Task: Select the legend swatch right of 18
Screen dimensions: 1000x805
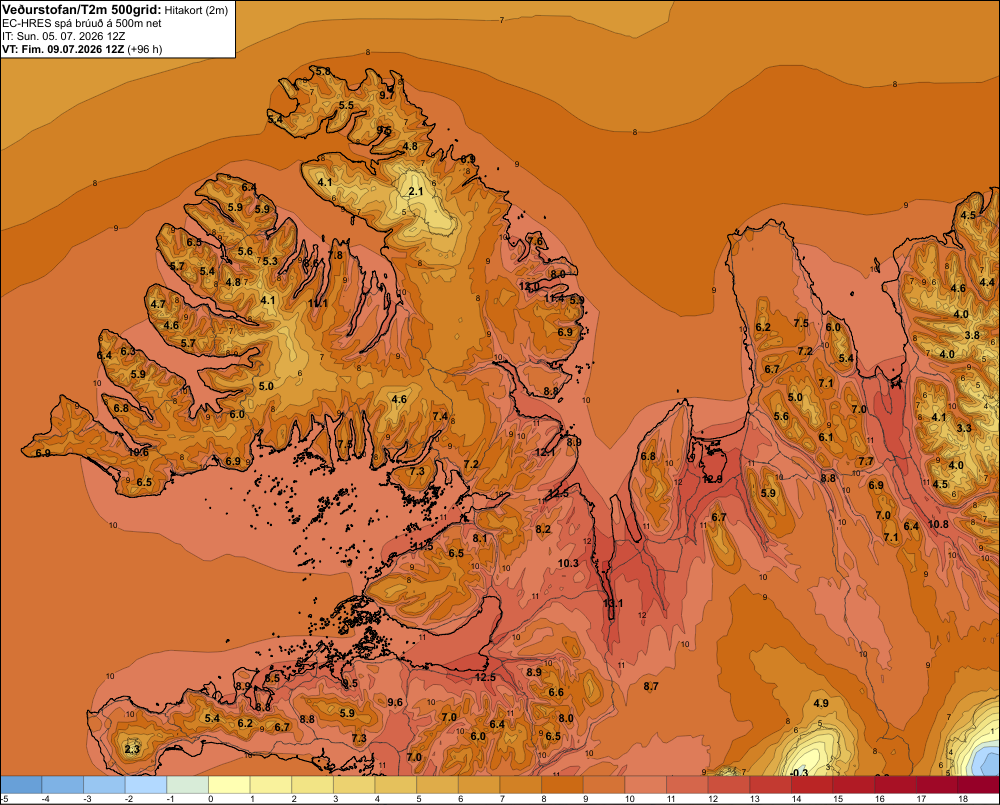Action: [979, 785]
